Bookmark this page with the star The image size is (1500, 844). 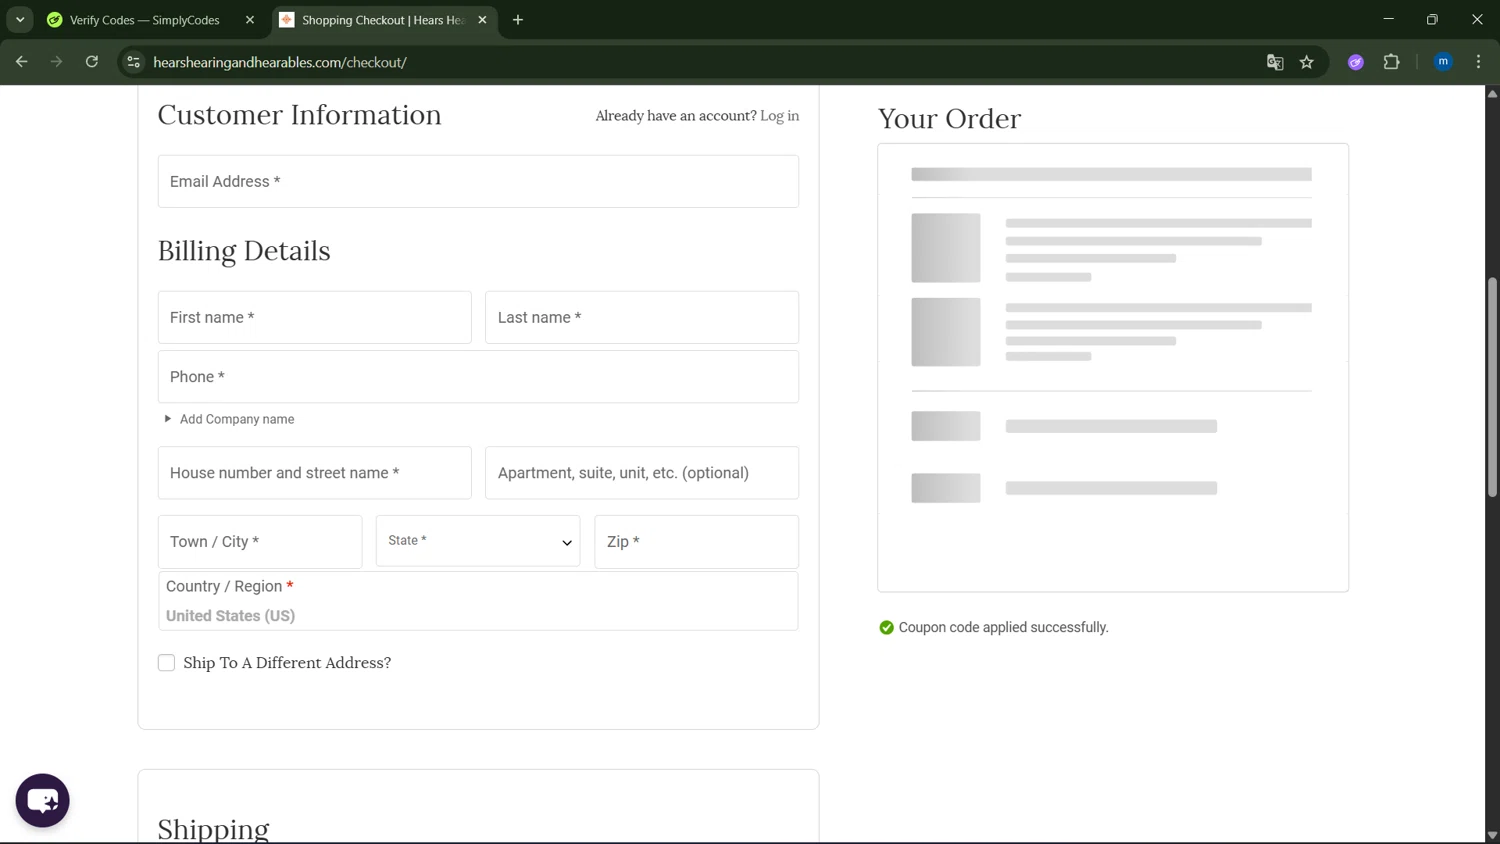[x=1307, y=62]
